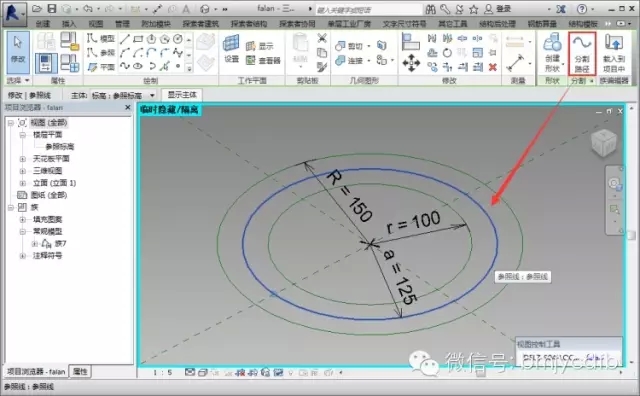Viewport: 640px width, 396px height.
Task: Expand the 注释符号 tree node
Action: click(x=23, y=256)
